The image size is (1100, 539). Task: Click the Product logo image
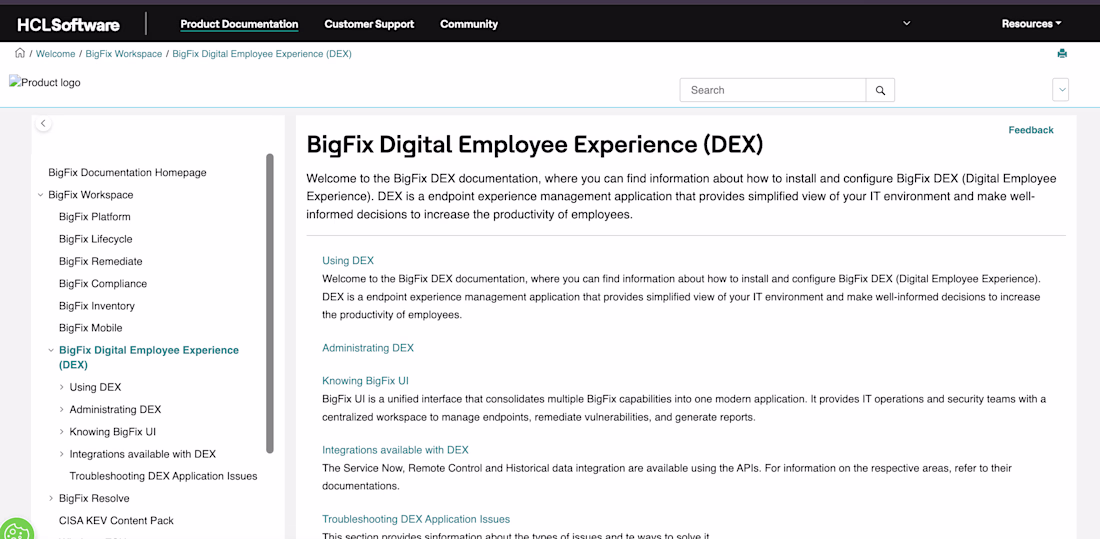point(45,82)
